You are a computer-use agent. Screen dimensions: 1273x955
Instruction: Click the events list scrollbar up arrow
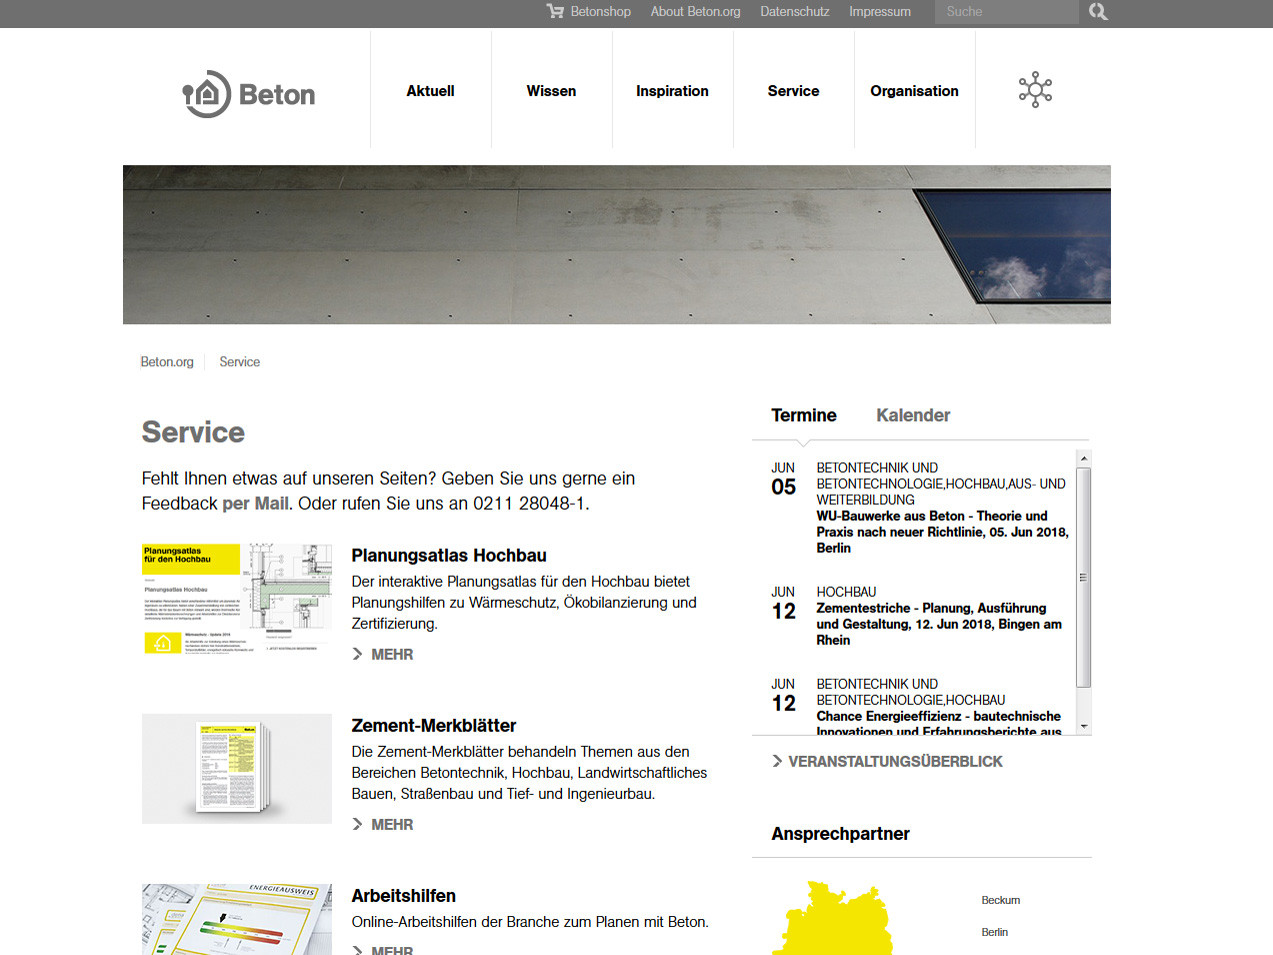1084,458
